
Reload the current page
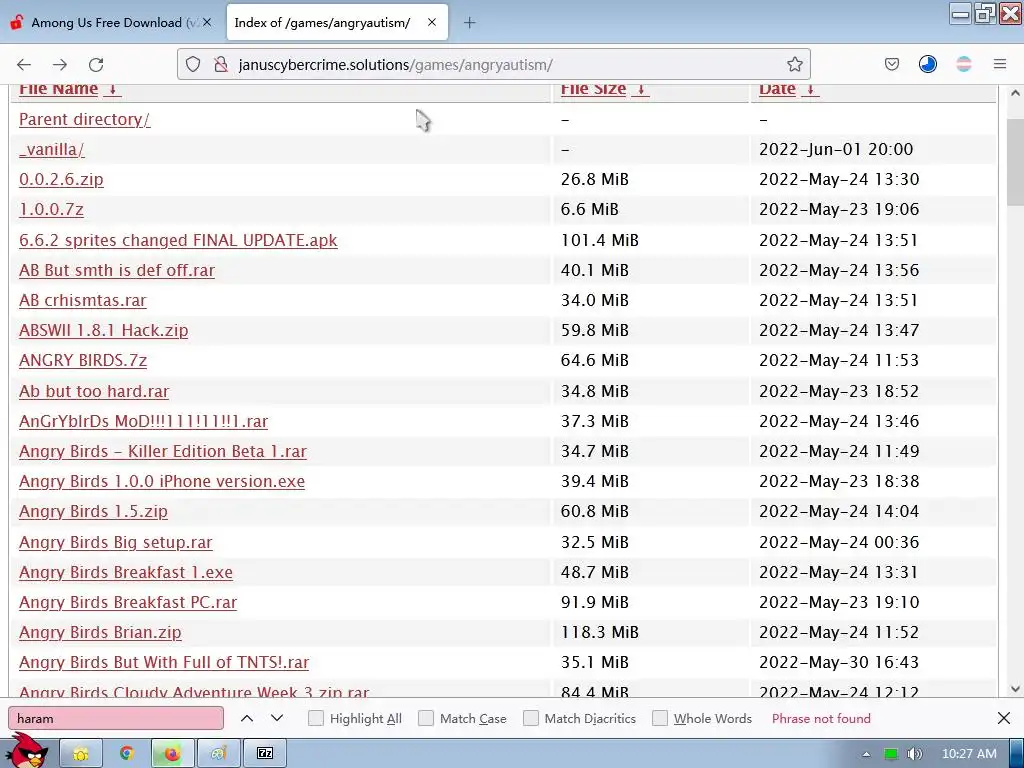point(96,65)
